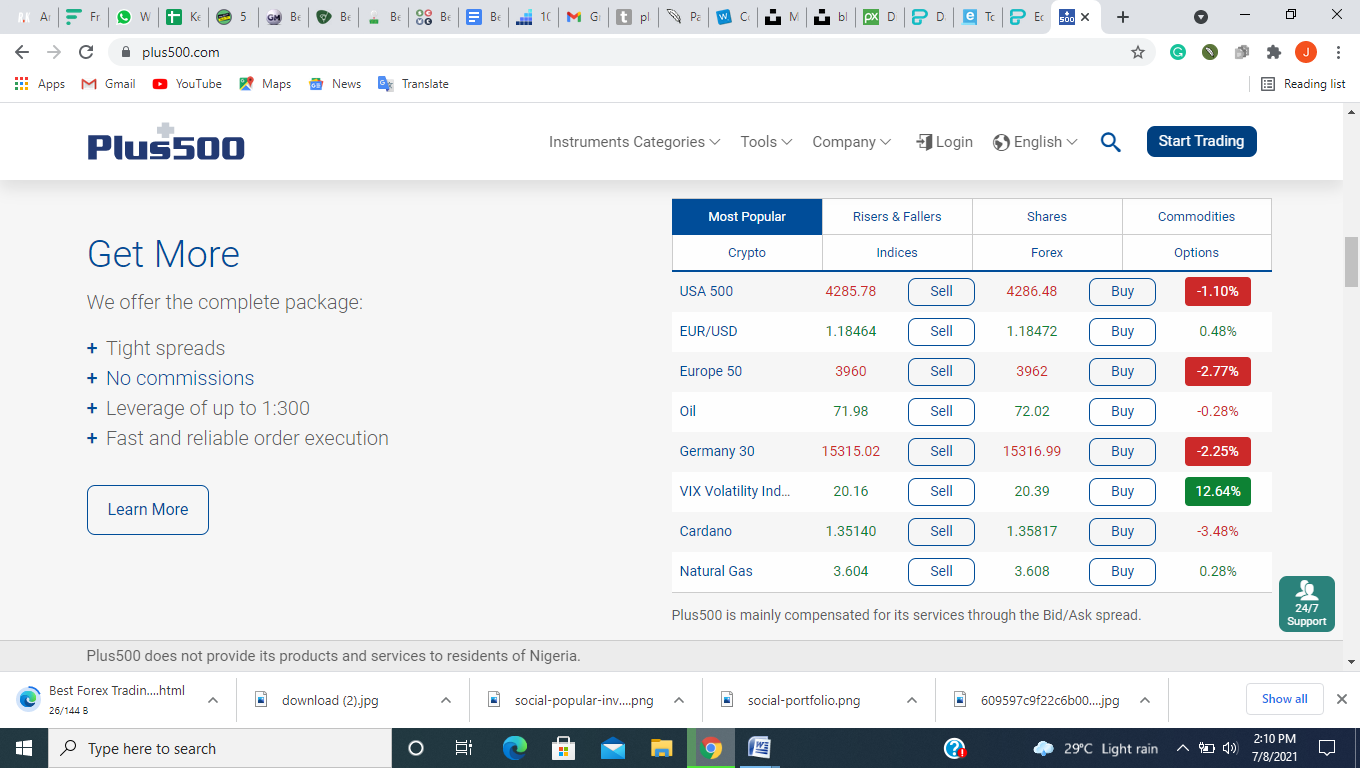Sell Europe 50

point(941,372)
